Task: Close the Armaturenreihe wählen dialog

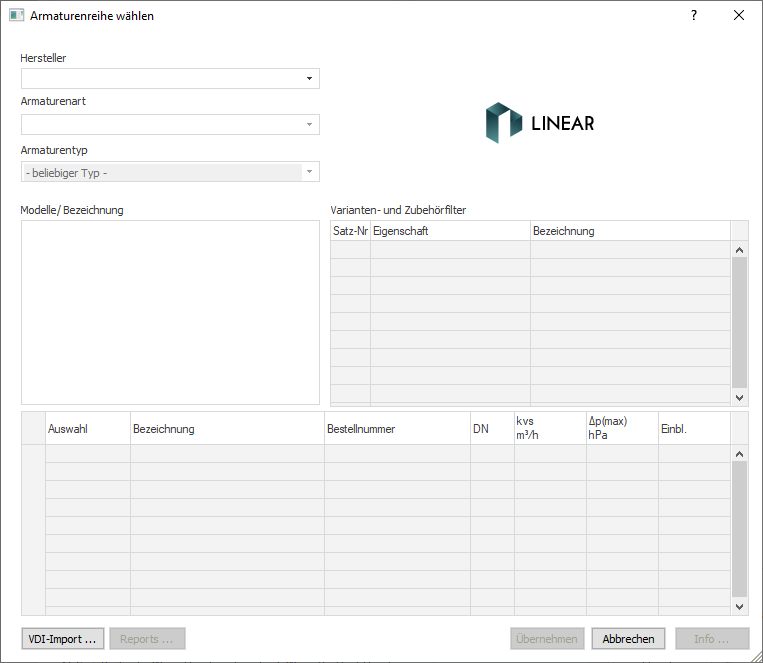Action: 739,16
